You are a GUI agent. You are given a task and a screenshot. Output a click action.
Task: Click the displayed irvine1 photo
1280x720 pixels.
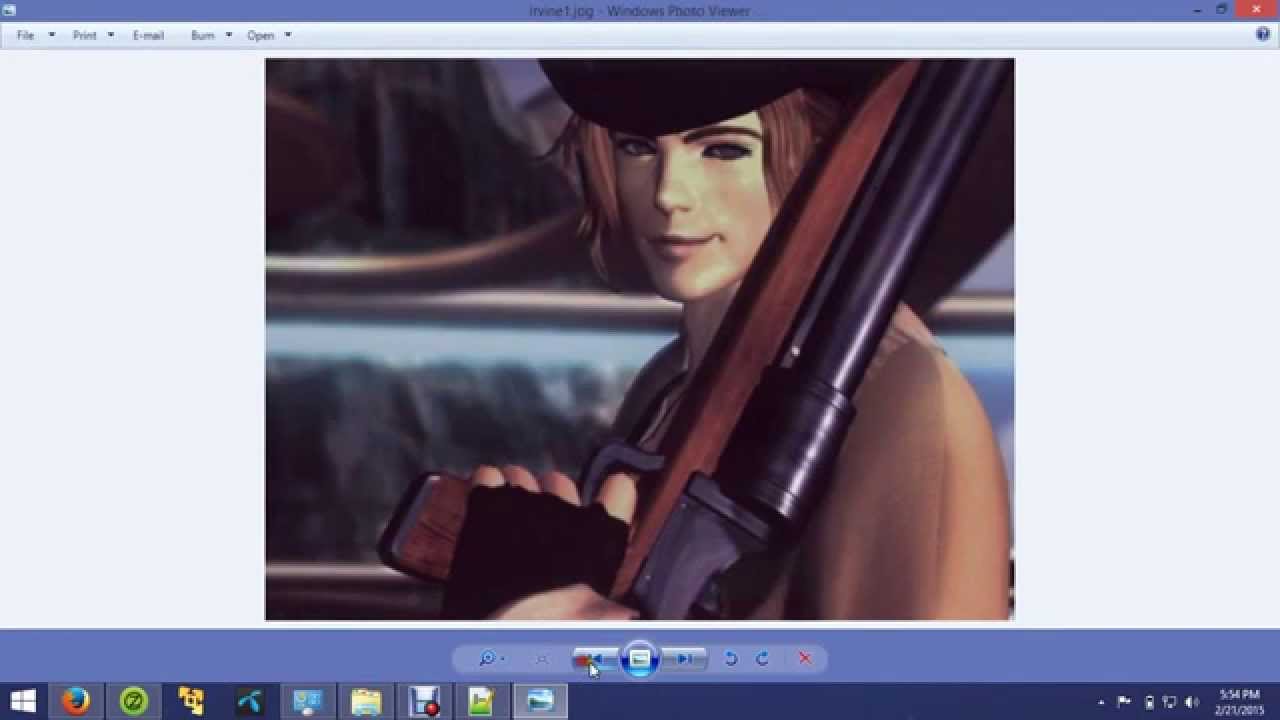640,339
